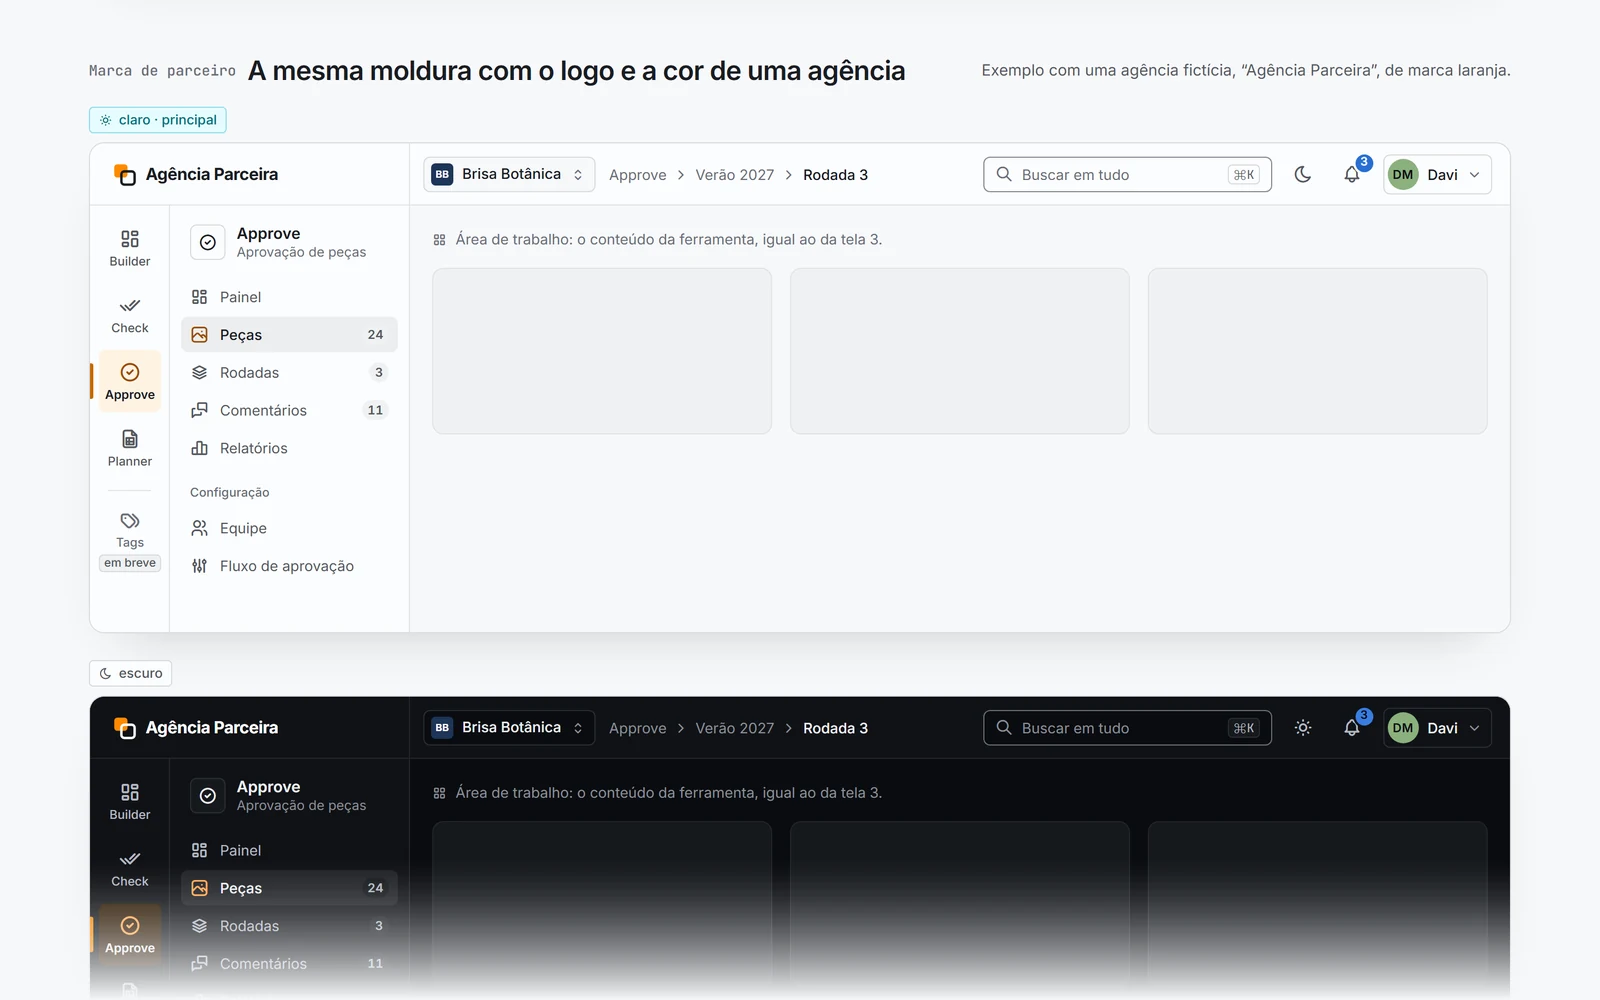Switch to light mode with the sun icon
Screen dimensions: 1600x1000
point(1303,728)
